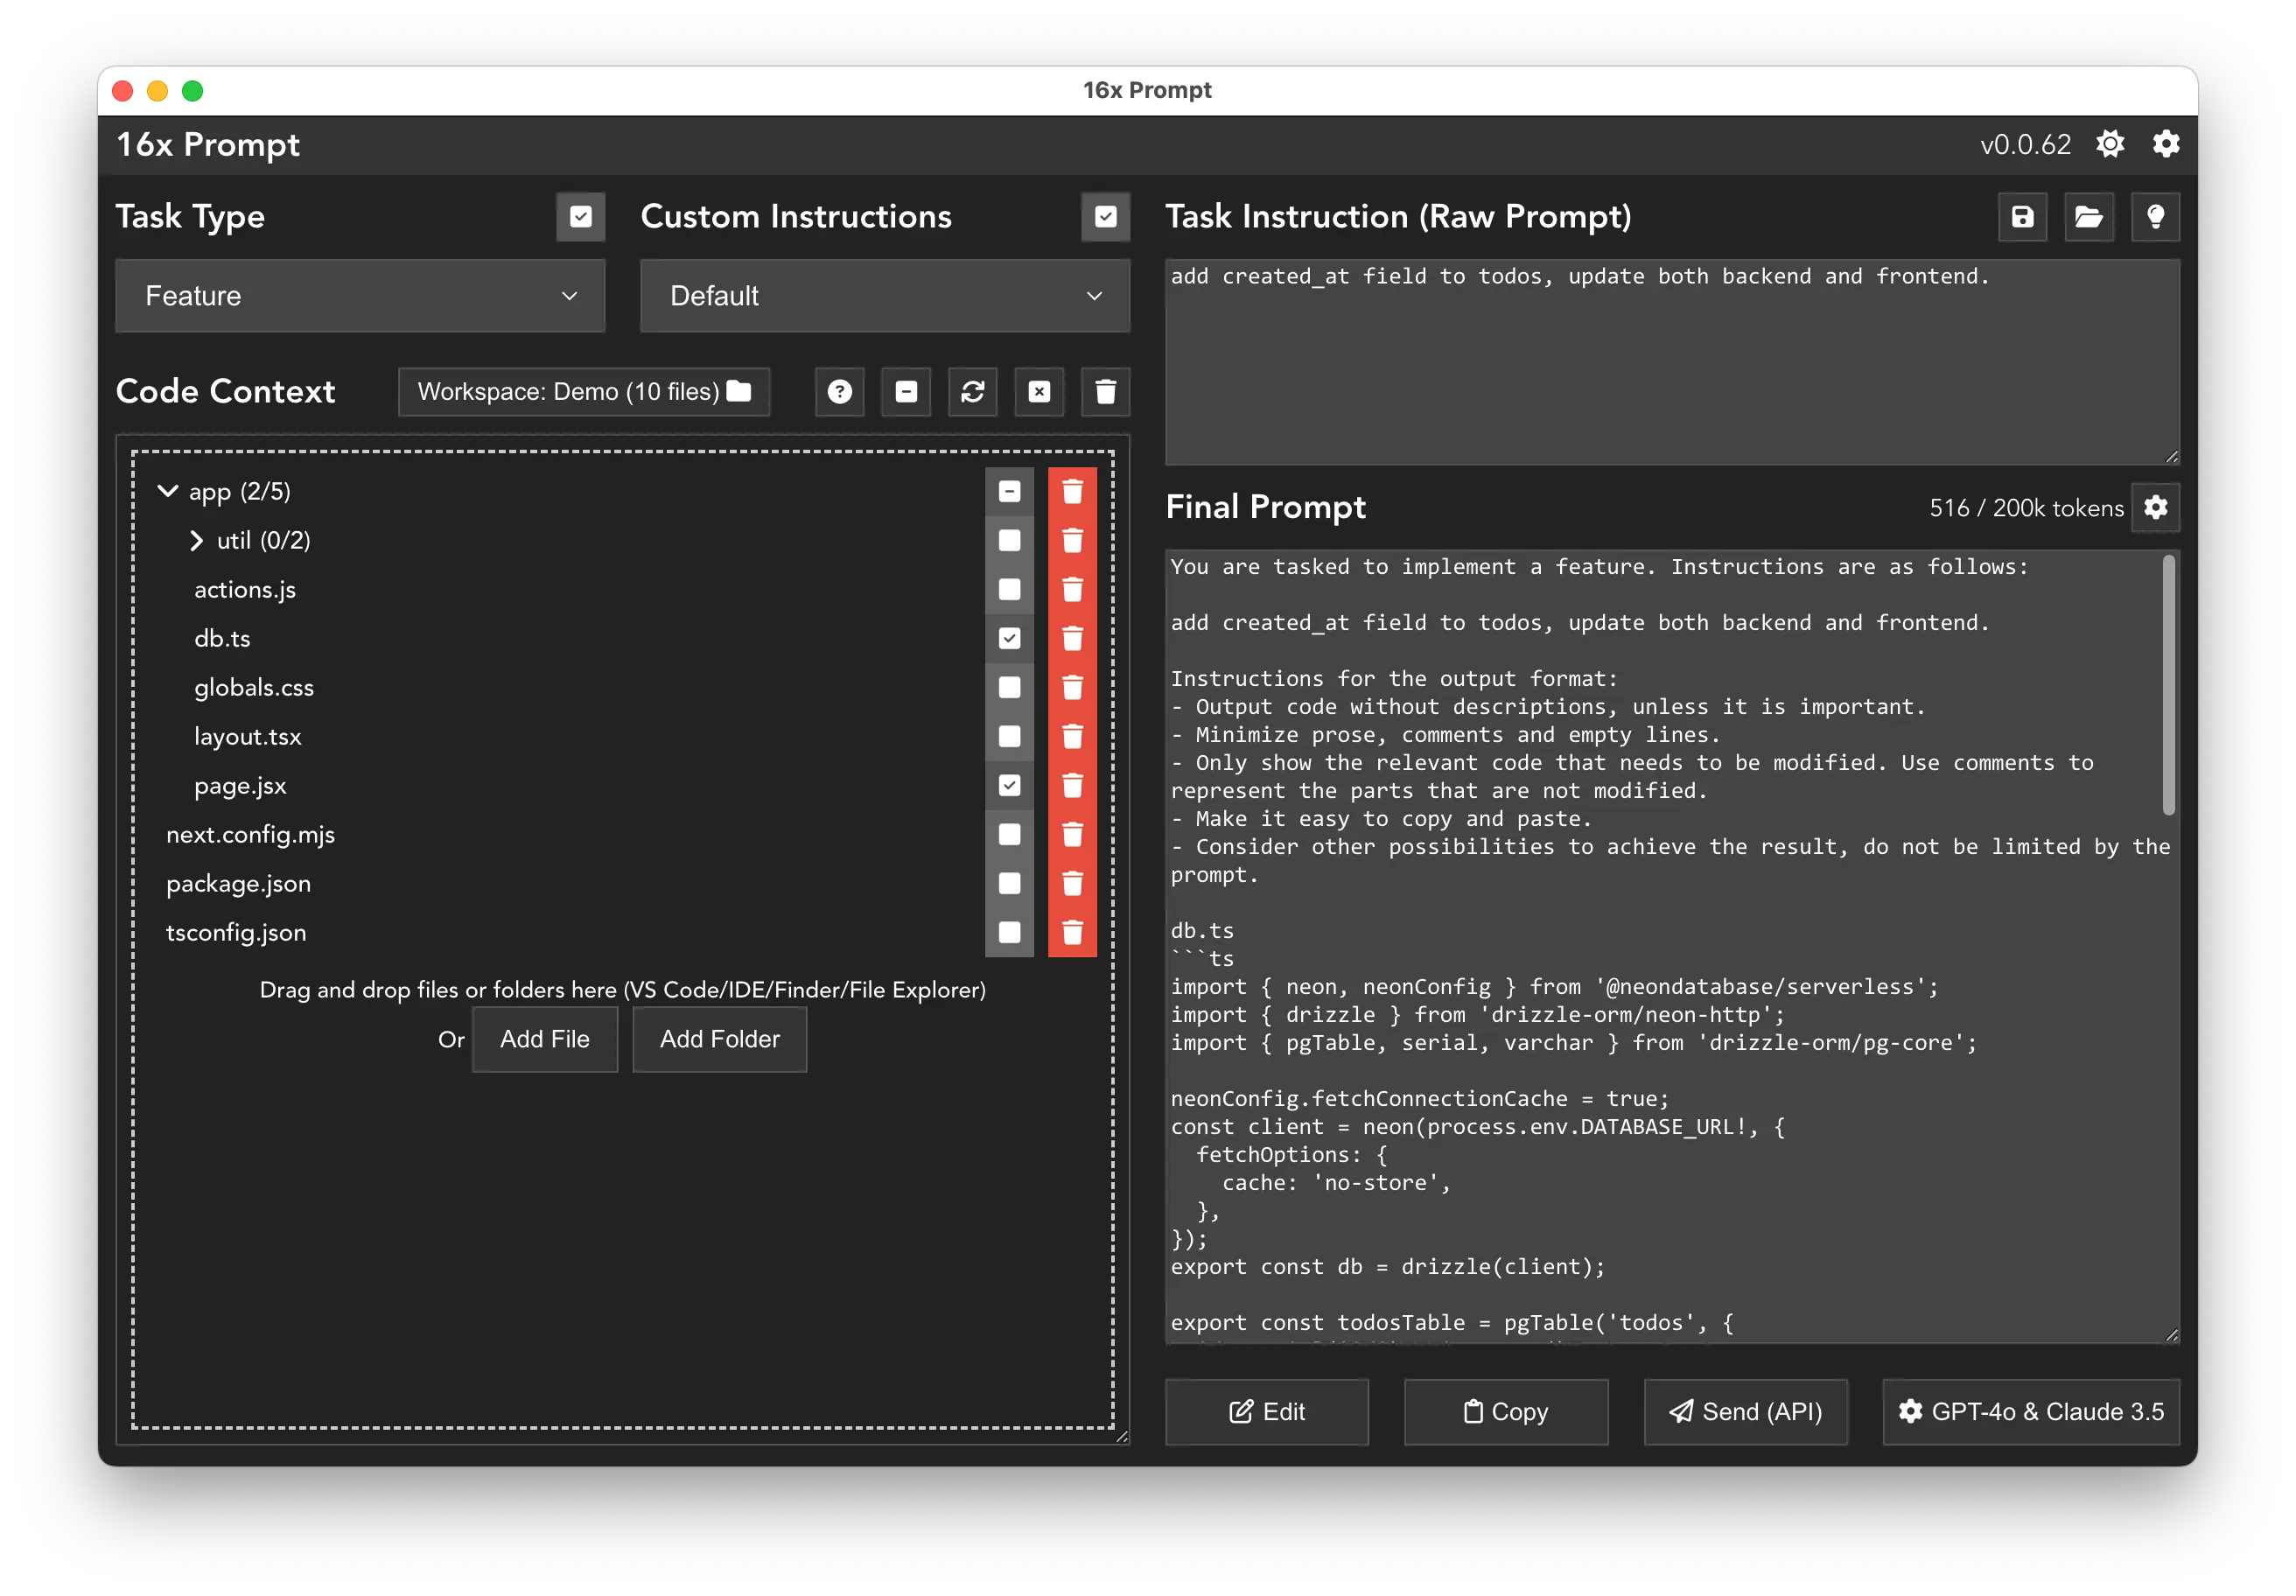Remove layout.tsx via its trash icon

pyautogui.click(x=1072, y=736)
